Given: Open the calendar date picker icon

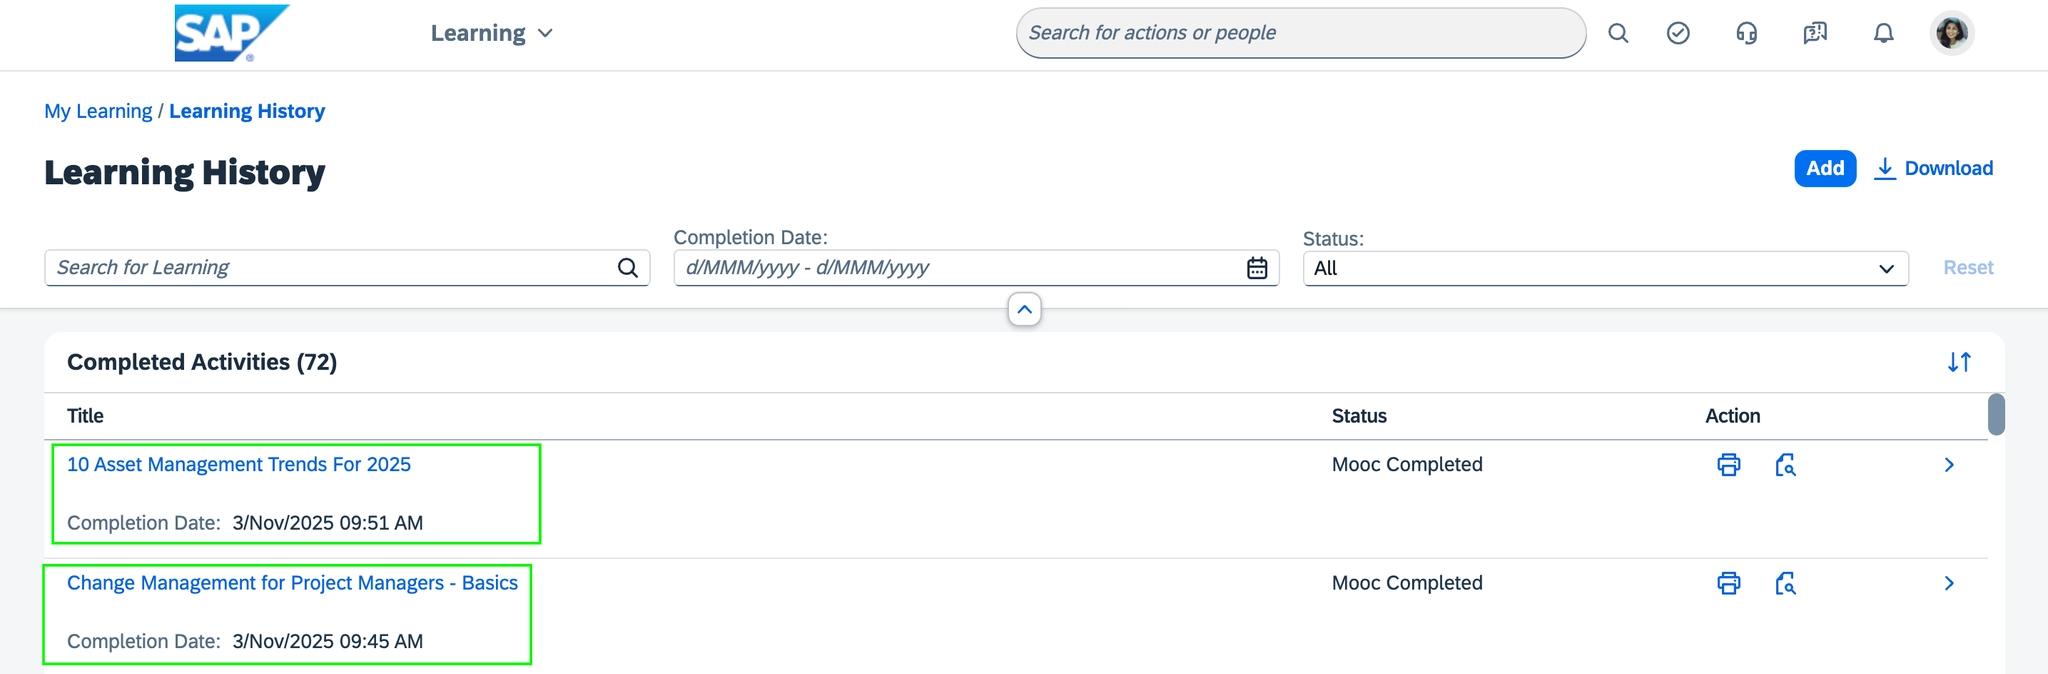Looking at the screenshot, I should click(1257, 268).
